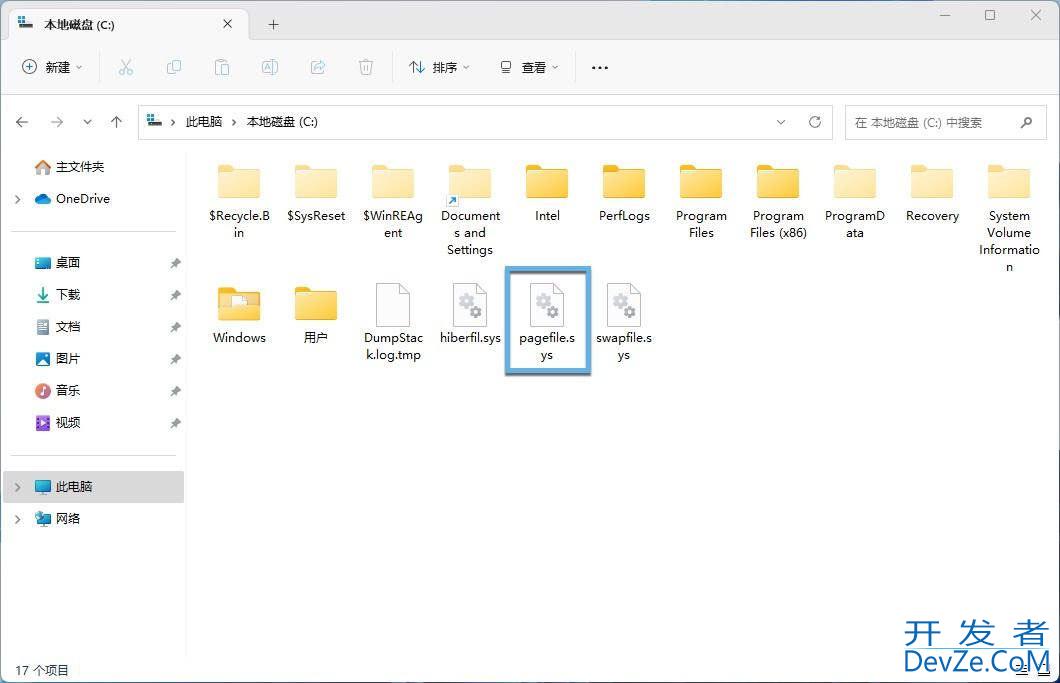Screen dimensions: 1060x683
Task: Refresh the current folder view
Action: [x=815, y=122]
